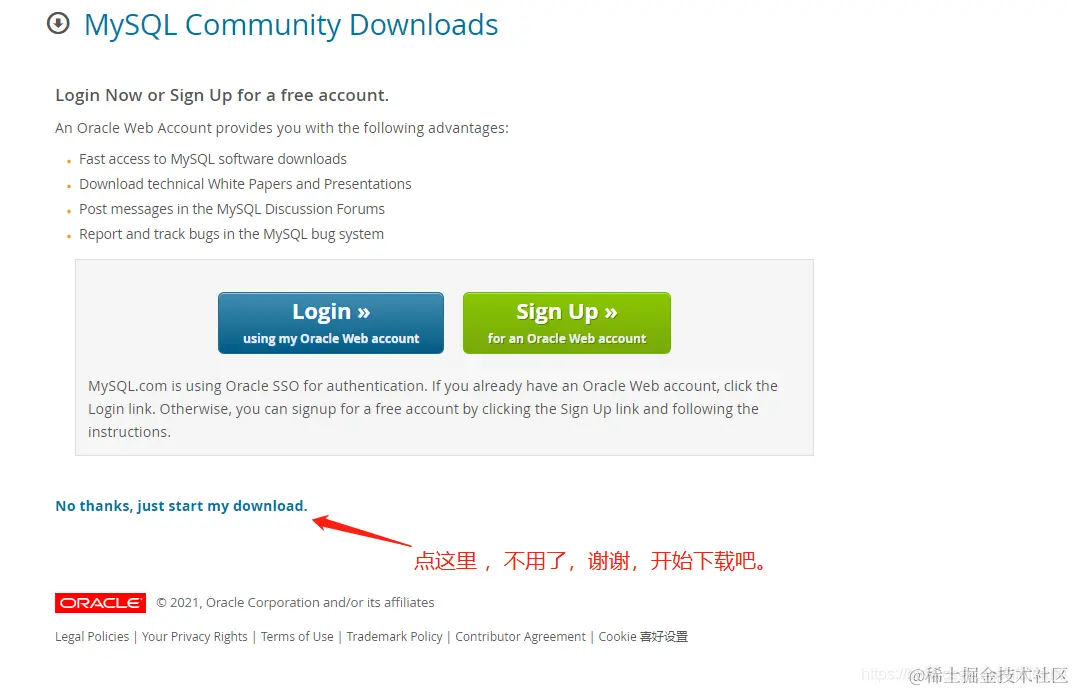
Task: Open the MySQL Community Downloads heading
Action: (x=291, y=25)
